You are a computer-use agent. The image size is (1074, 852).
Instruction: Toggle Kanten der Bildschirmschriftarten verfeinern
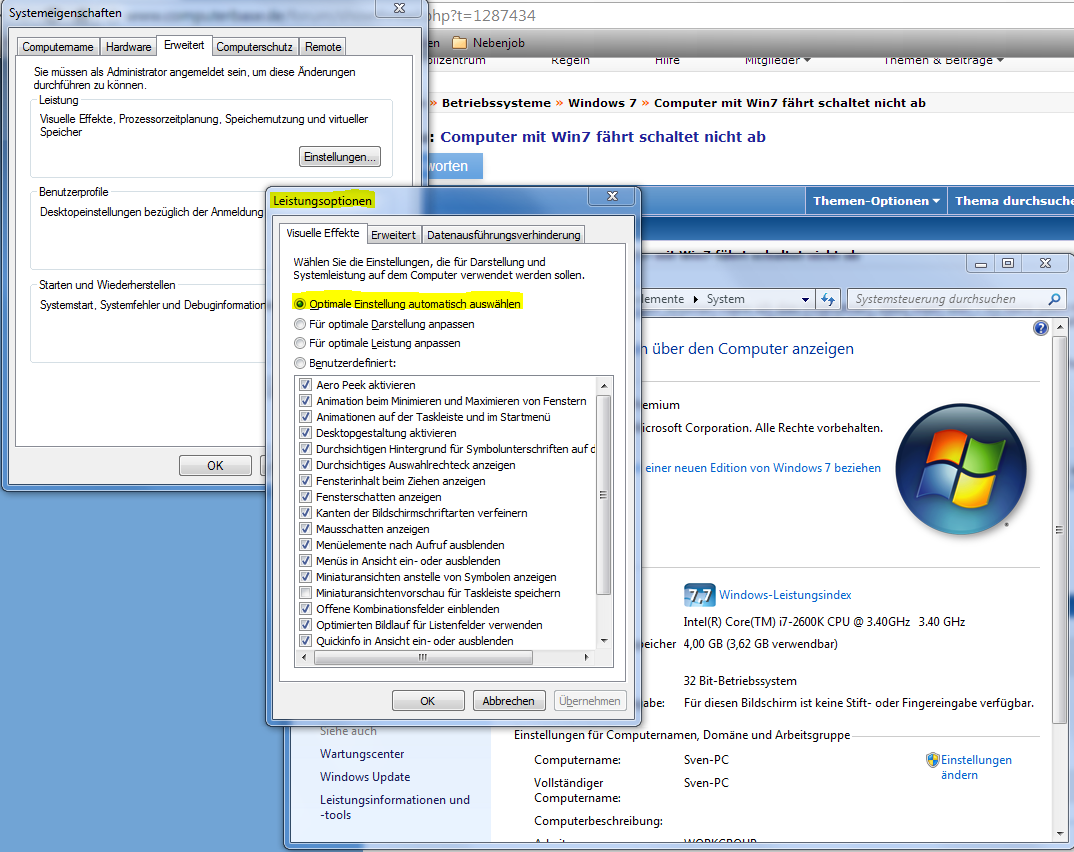(305, 513)
